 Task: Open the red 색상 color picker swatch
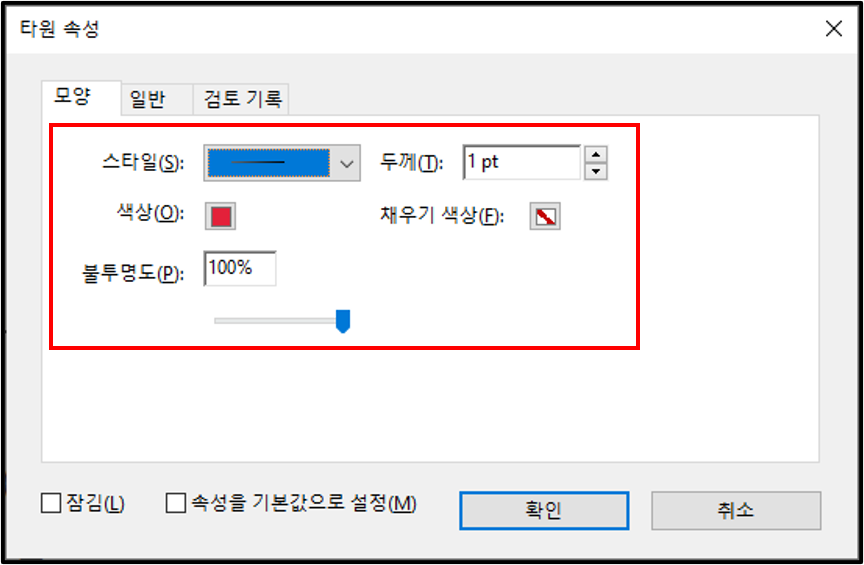pos(220,216)
